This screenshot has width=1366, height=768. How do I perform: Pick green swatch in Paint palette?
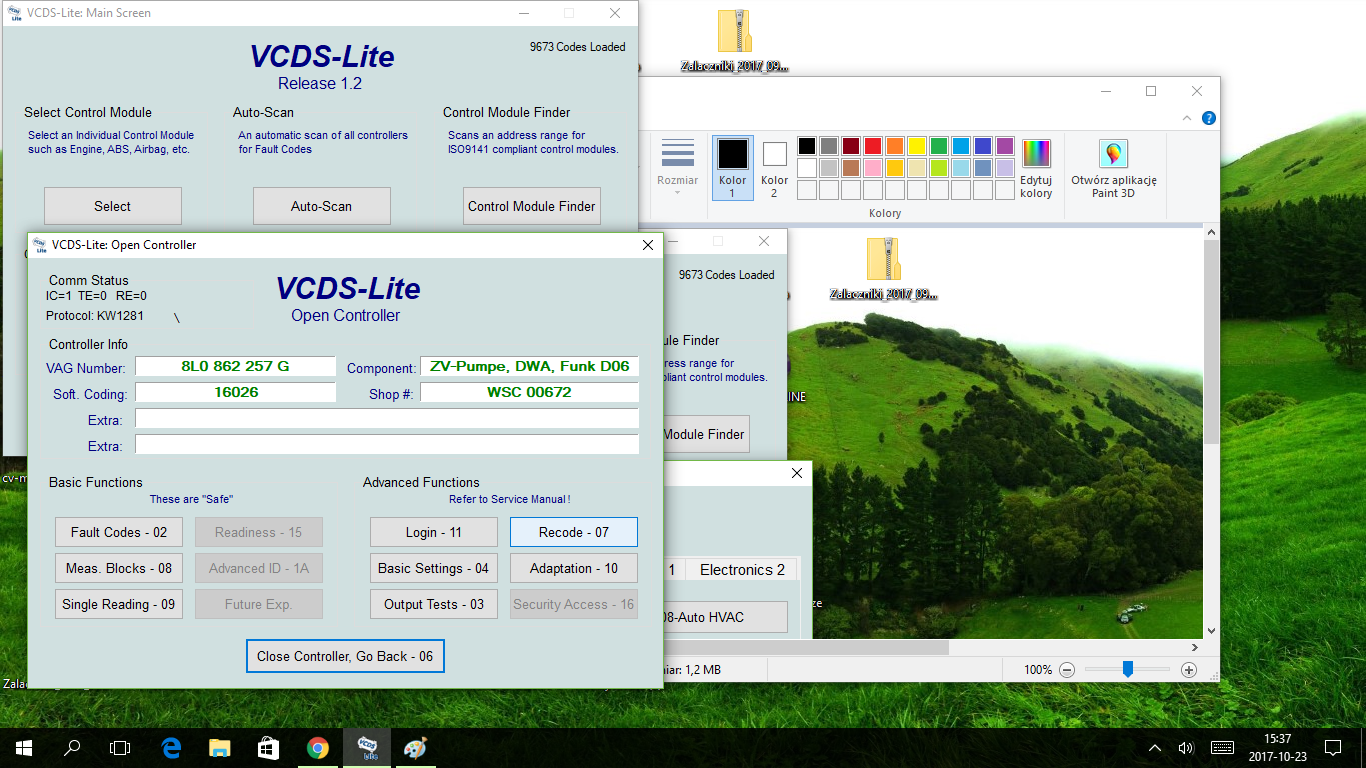(x=938, y=146)
